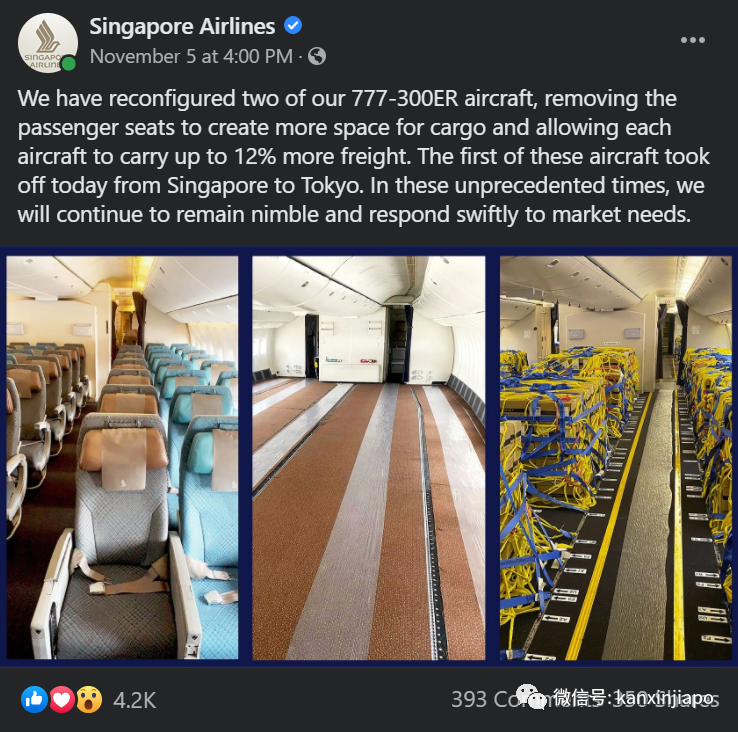Open the three-dot post options menu
Image resolution: width=738 pixels, height=732 pixels.
[x=693, y=40]
